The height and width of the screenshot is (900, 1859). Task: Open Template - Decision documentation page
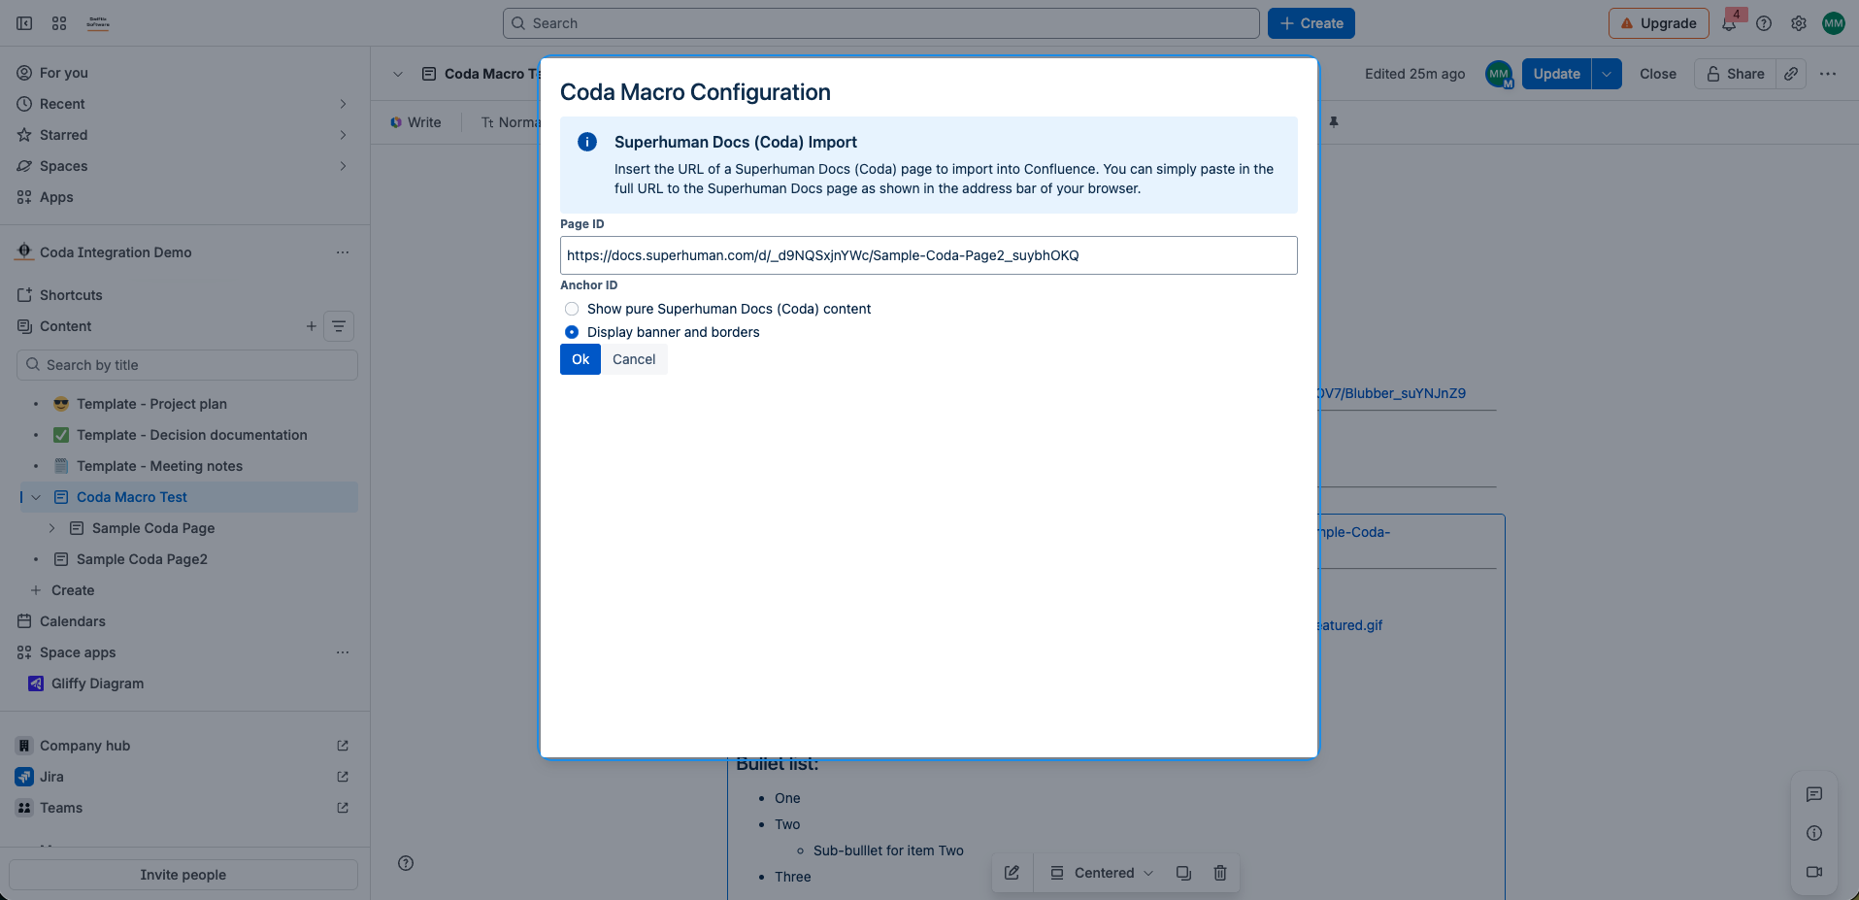[192, 435]
